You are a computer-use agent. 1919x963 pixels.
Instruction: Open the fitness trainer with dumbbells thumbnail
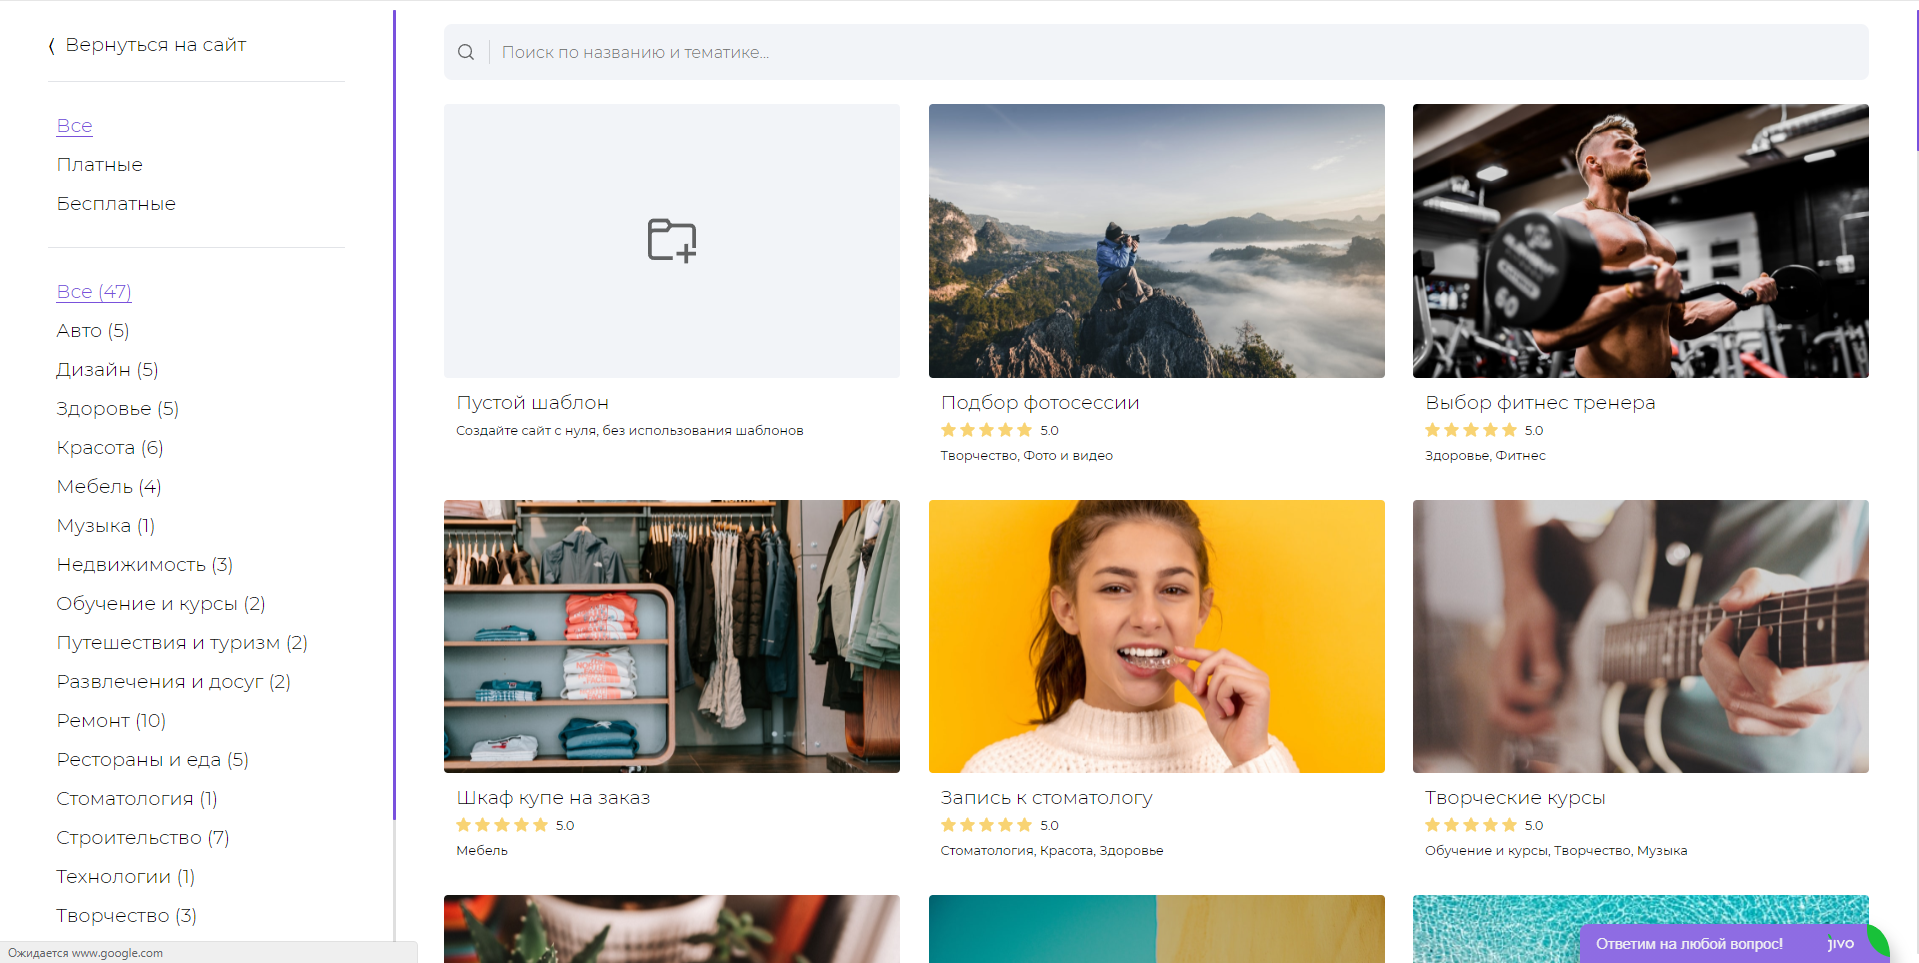(1641, 241)
